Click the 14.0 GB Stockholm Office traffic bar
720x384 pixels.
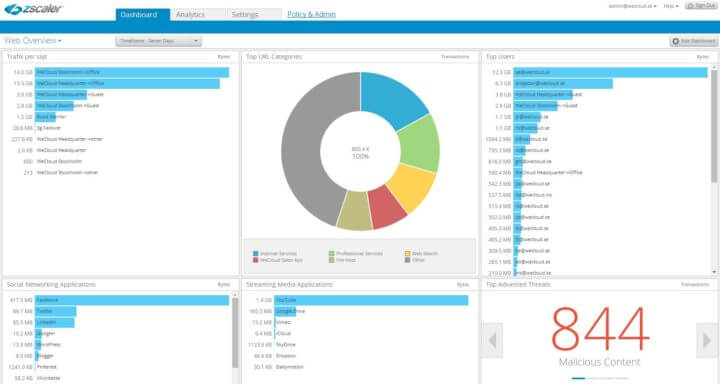tap(132, 72)
